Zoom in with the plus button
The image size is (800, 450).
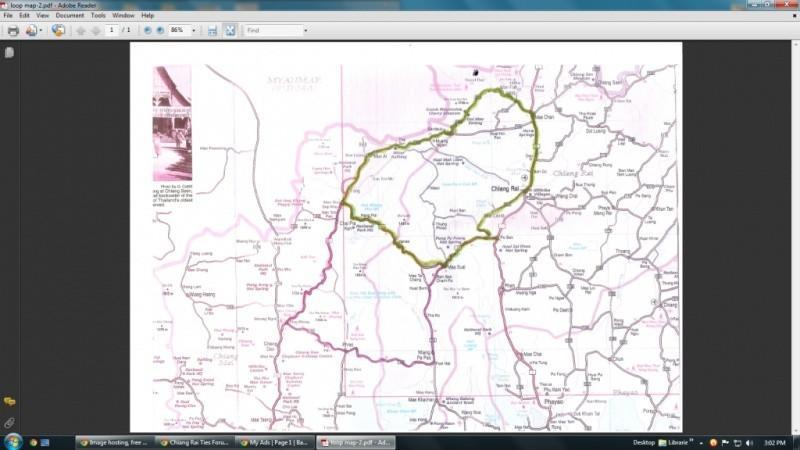pos(160,31)
